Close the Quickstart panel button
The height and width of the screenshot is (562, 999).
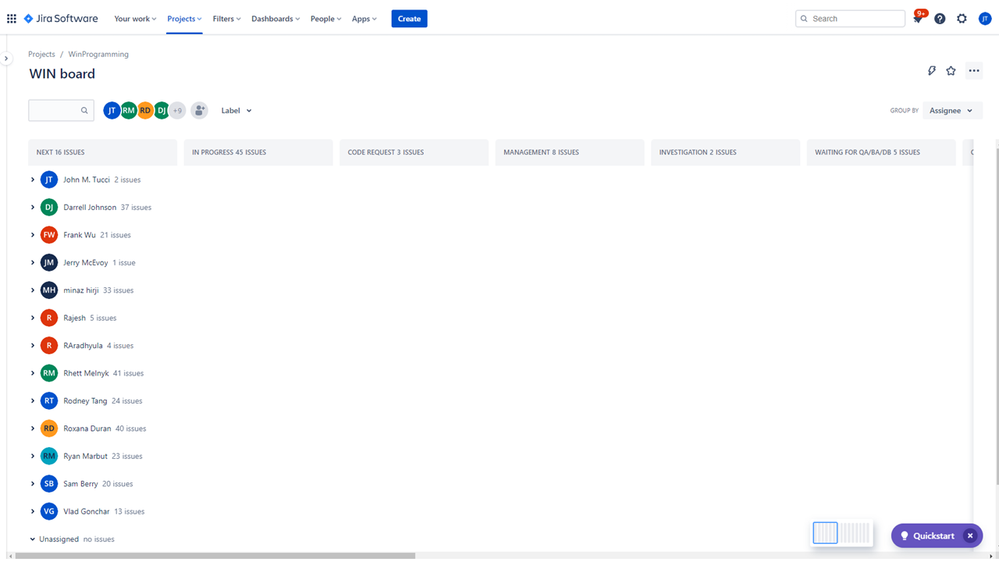tap(970, 536)
